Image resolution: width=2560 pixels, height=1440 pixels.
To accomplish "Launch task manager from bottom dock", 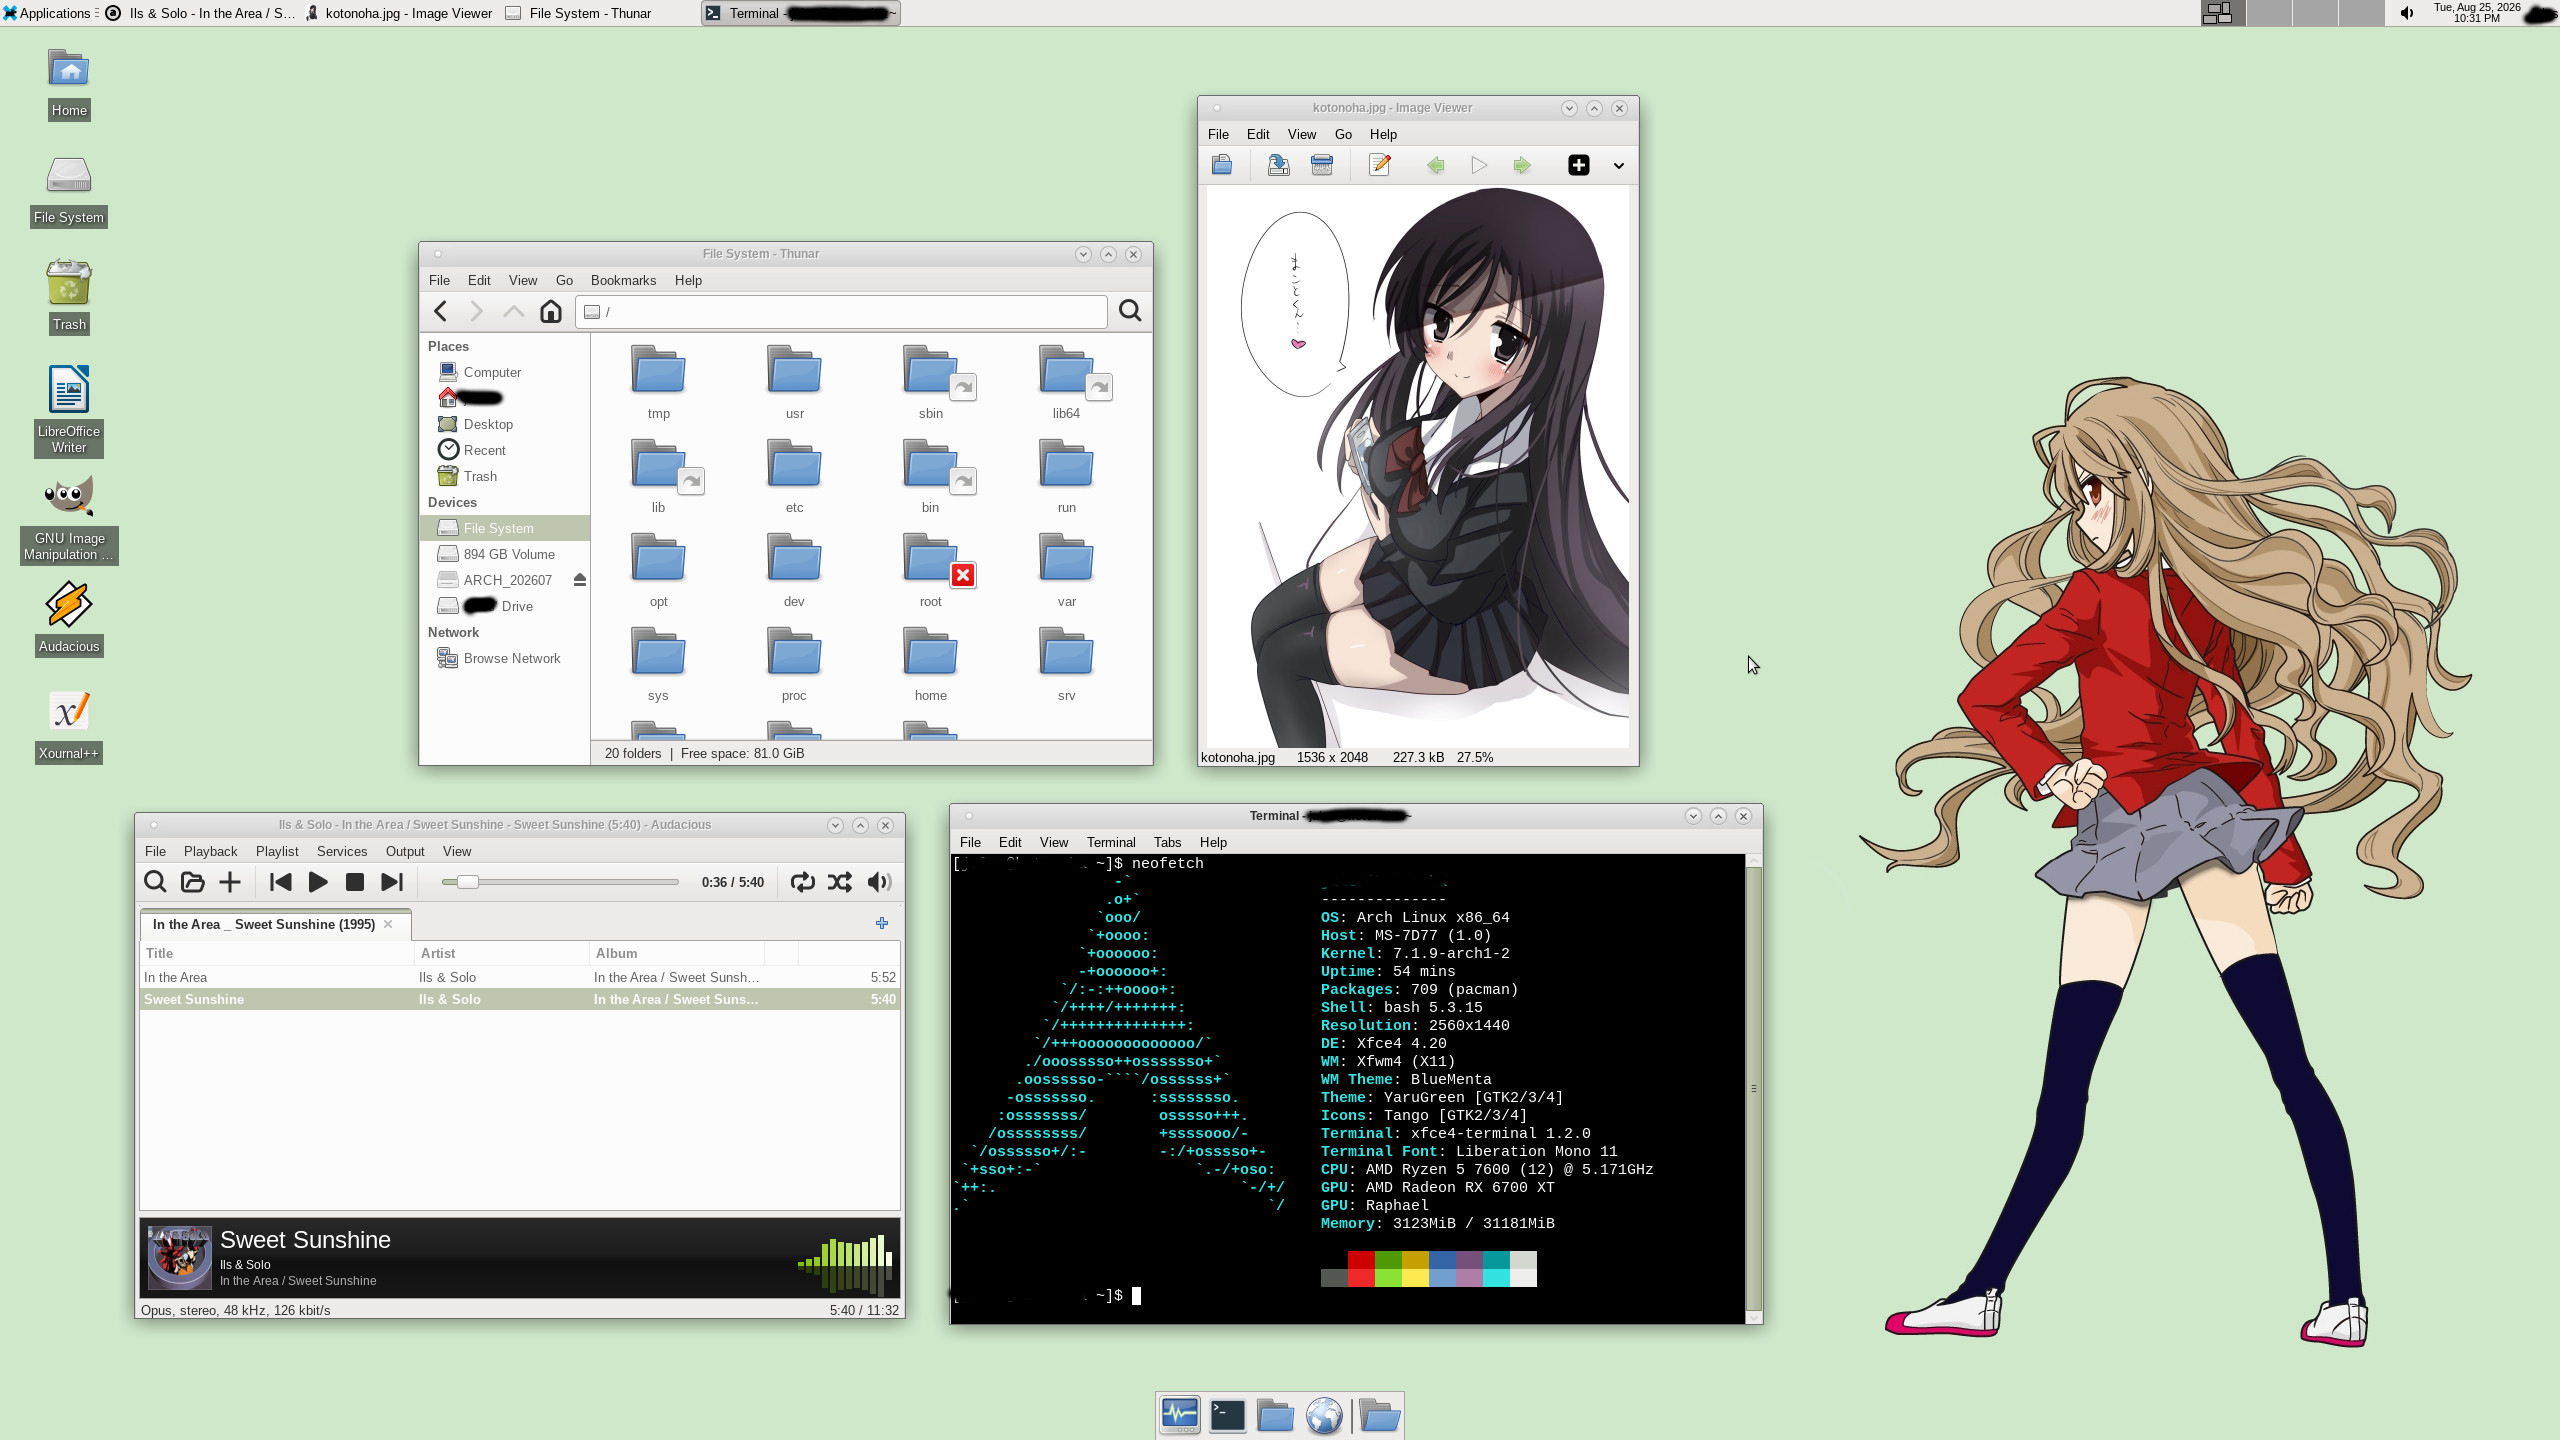I will 1180,1415.
